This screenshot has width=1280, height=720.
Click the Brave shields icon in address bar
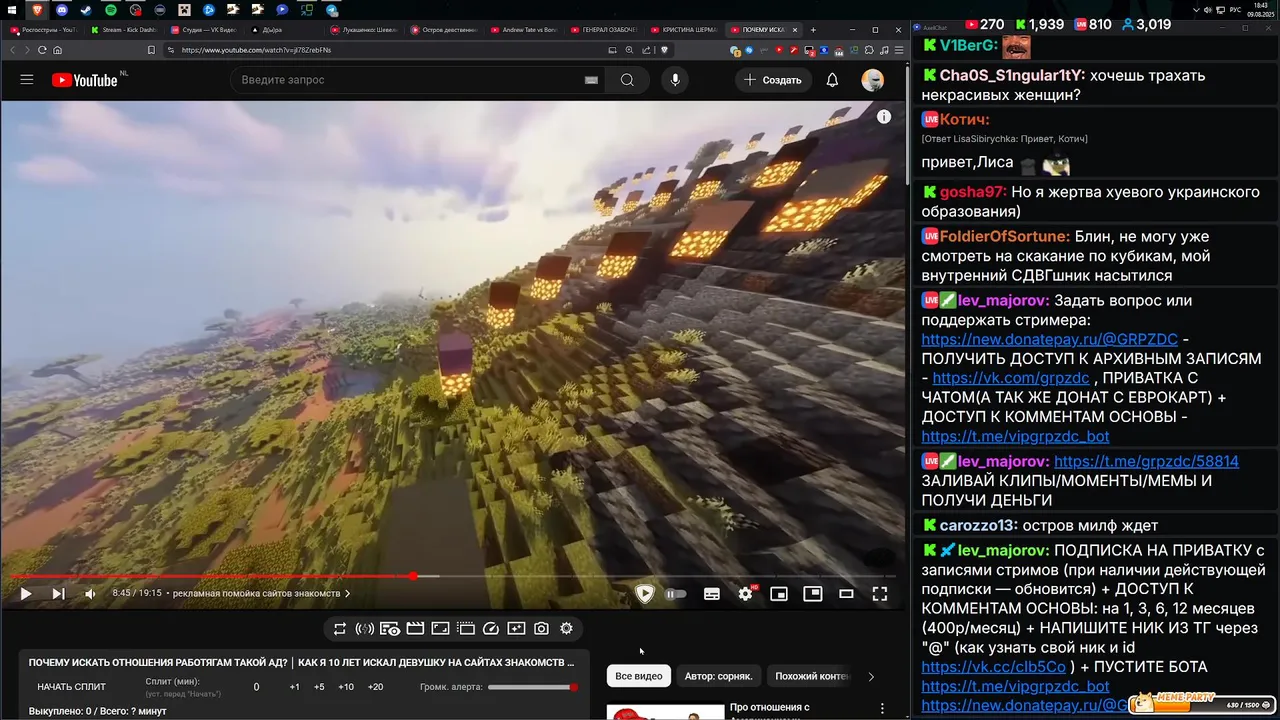[x=664, y=50]
